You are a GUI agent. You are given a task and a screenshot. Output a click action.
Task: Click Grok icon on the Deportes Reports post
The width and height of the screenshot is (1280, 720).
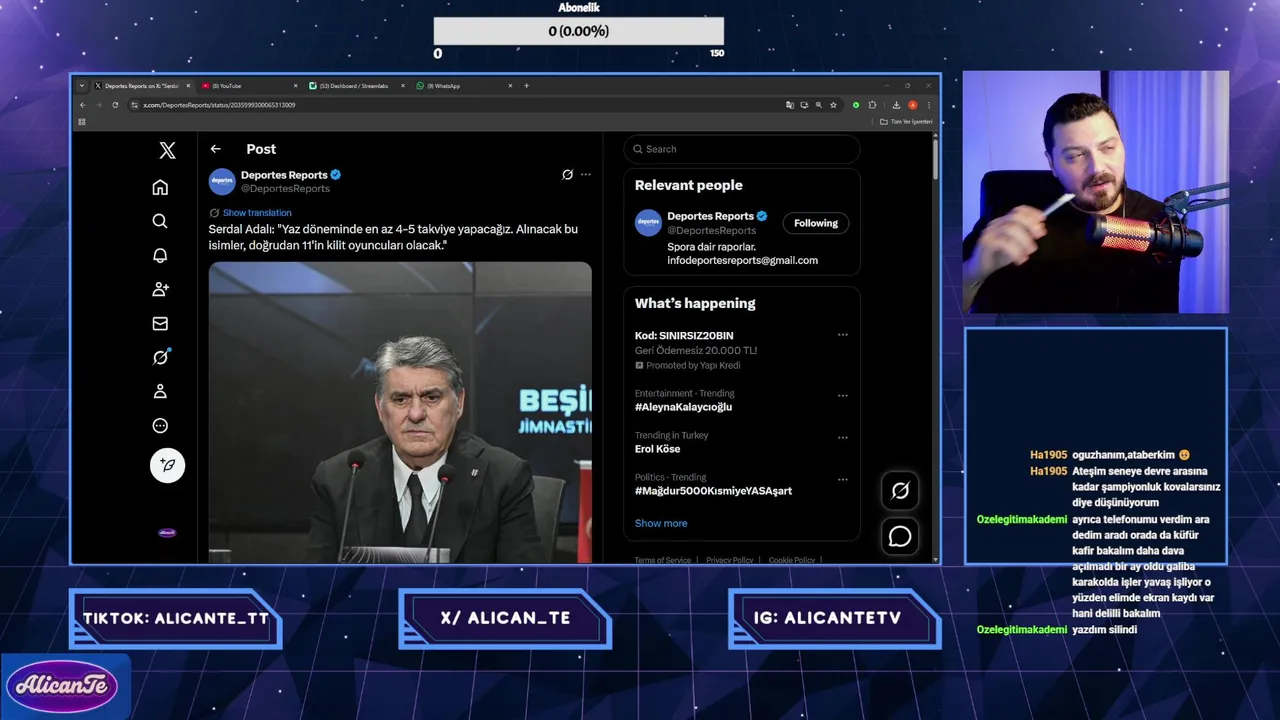(x=567, y=174)
